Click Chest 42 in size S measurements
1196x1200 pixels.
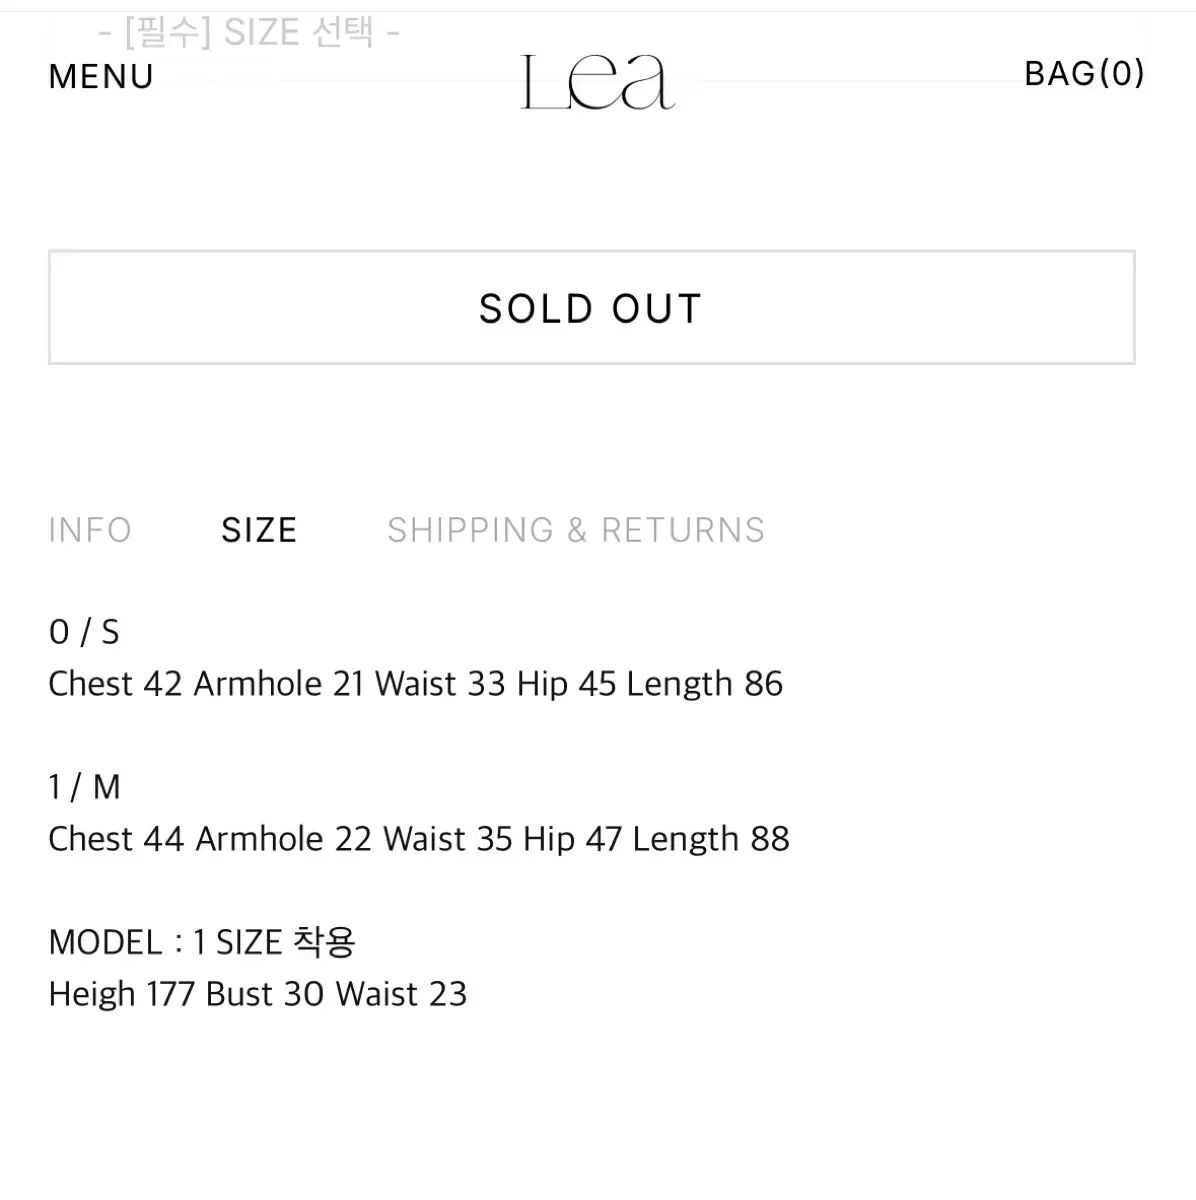point(115,684)
